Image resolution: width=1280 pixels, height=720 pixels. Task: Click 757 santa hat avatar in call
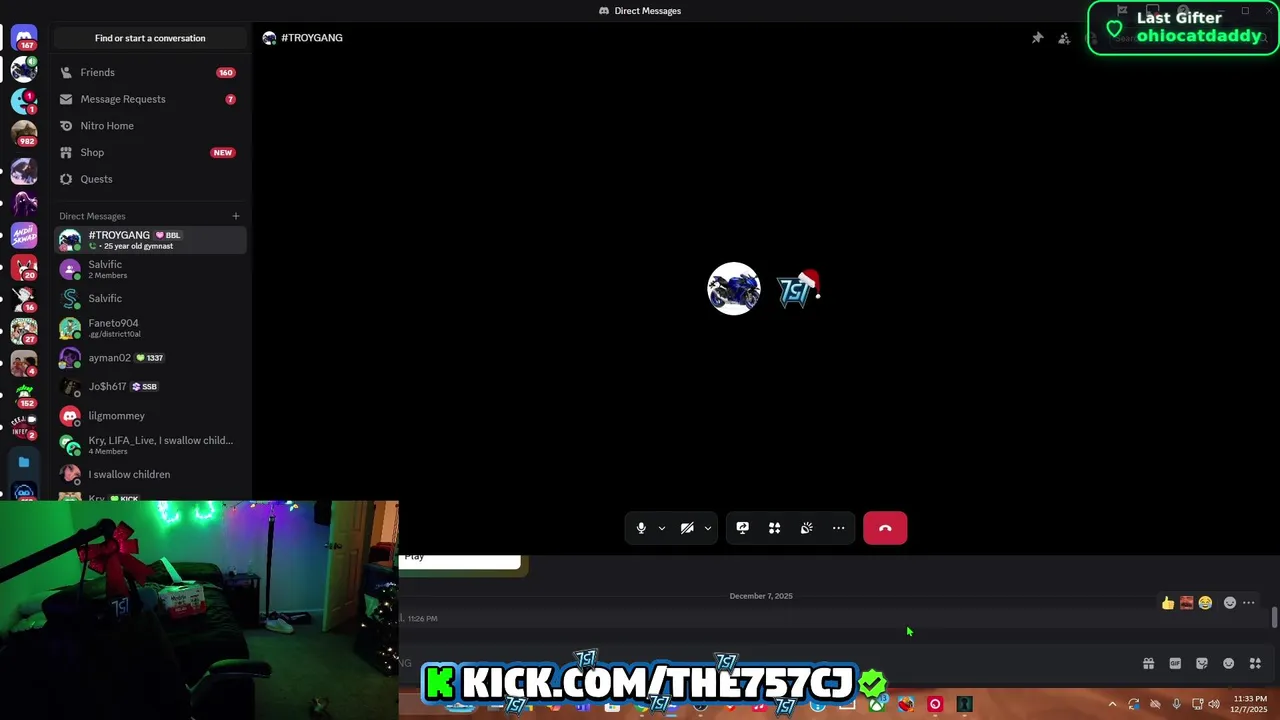pos(797,289)
